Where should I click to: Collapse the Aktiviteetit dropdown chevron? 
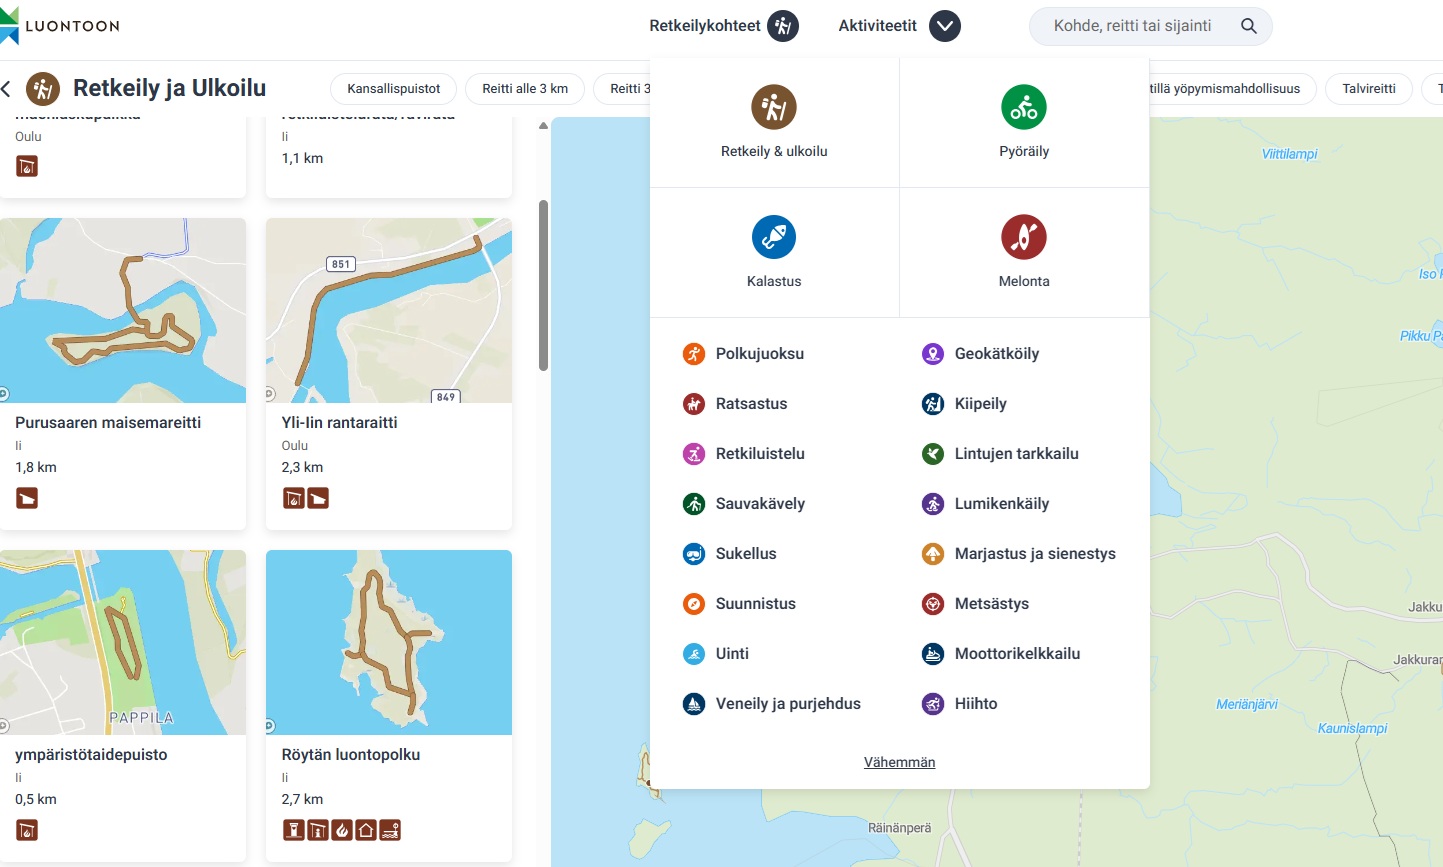(944, 26)
